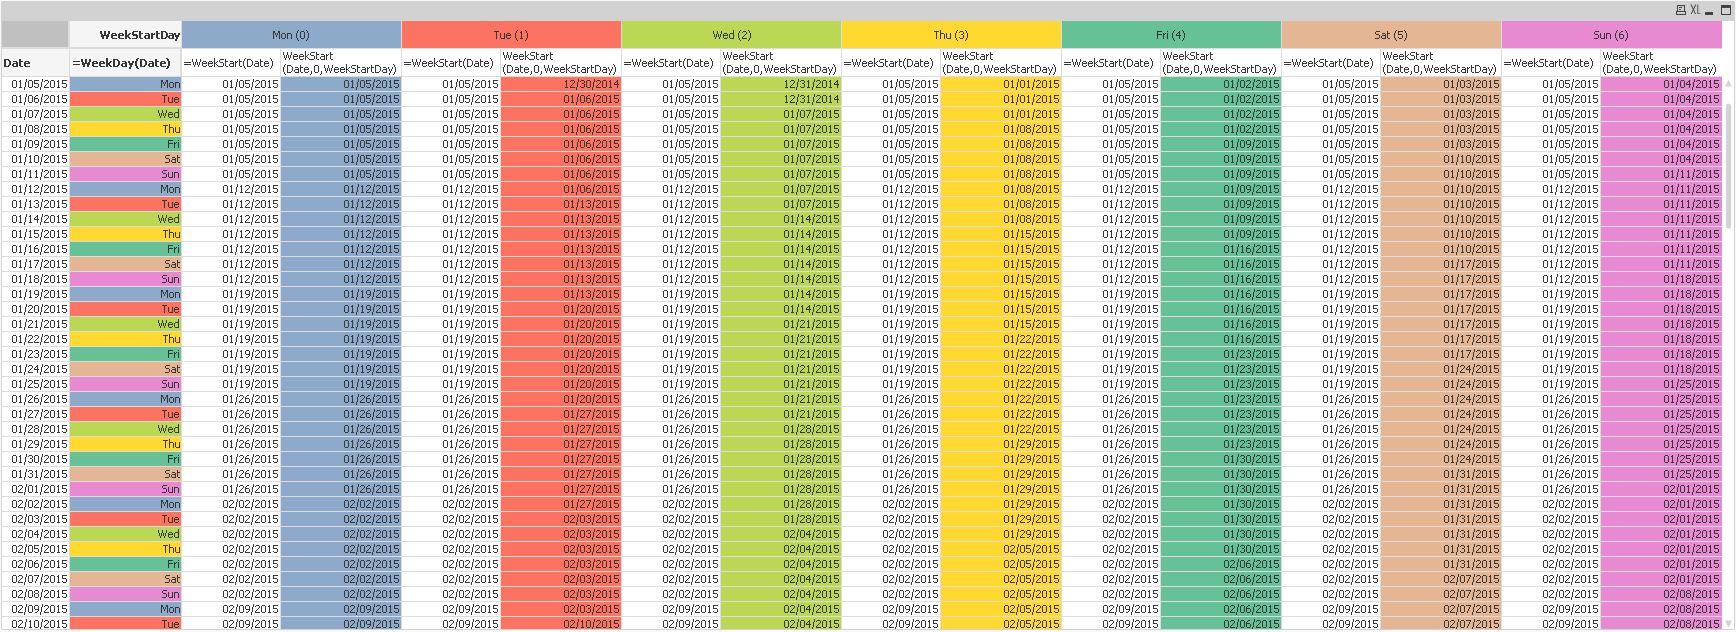
Task: Click the =WeekDay(Date) dimension header
Action: 125,62
